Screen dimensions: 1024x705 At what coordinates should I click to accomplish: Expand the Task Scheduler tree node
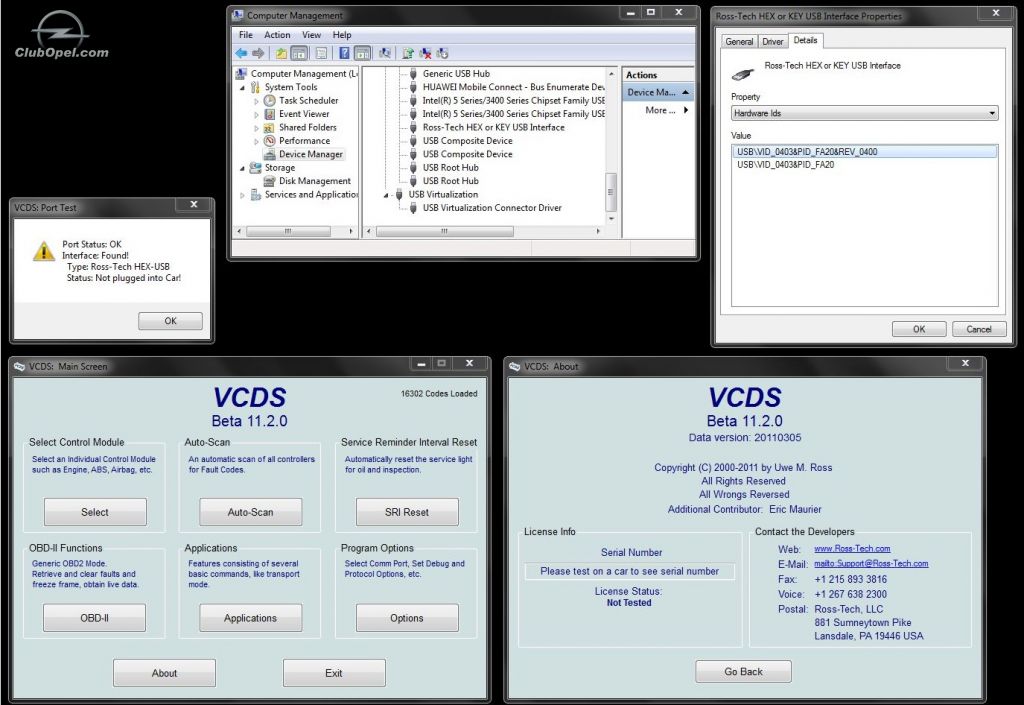click(257, 101)
